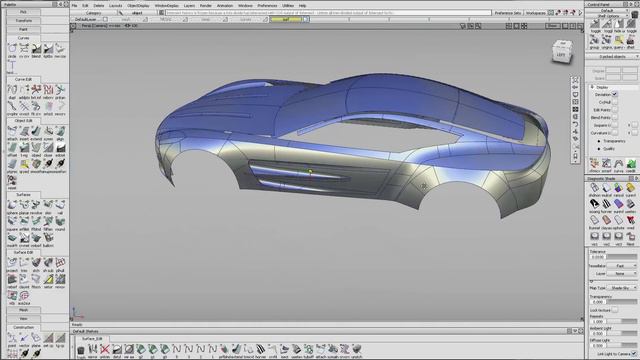Image resolution: width=640 pixels, height=360 pixels.
Task: Open the Layers menu
Action: click(x=189, y=6)
